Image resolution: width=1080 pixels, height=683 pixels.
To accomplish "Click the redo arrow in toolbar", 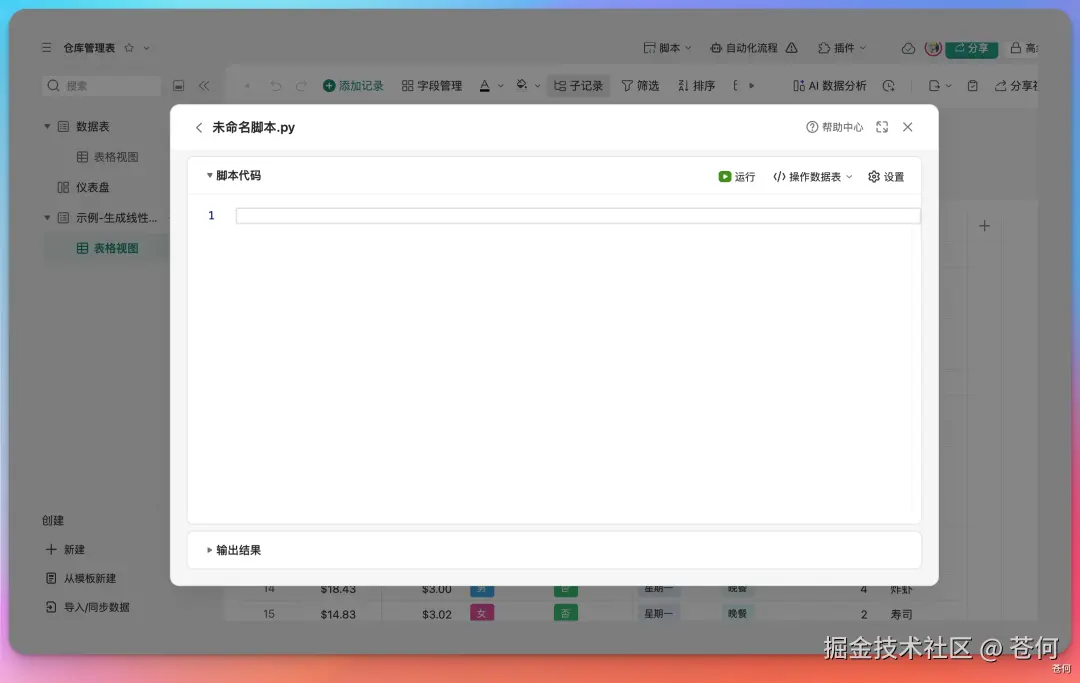I will pos(301,85).
